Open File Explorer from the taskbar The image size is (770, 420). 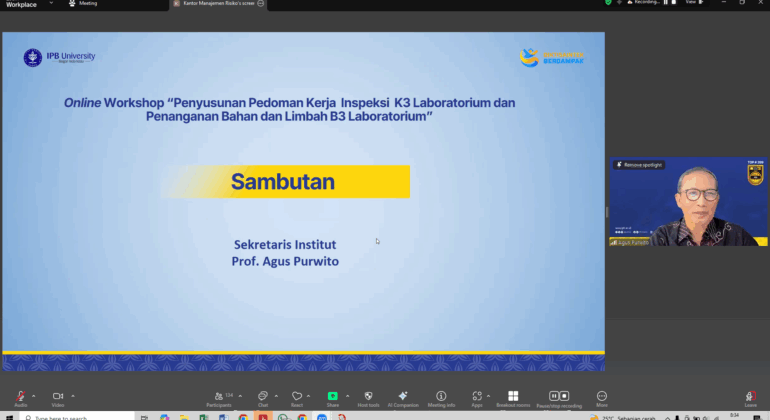[x=184, y=418]
